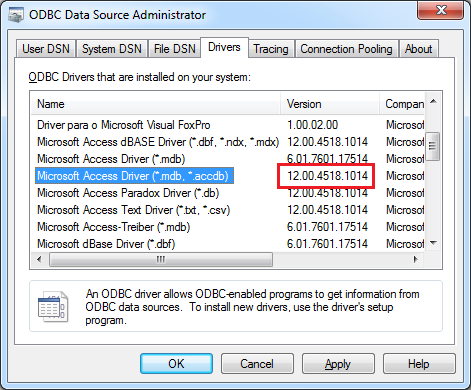Click version 6.01.7601.17514 of Access-Treiber
This screenshot has width=471, height=390.
pyautogui.click(x=327, y=227)
